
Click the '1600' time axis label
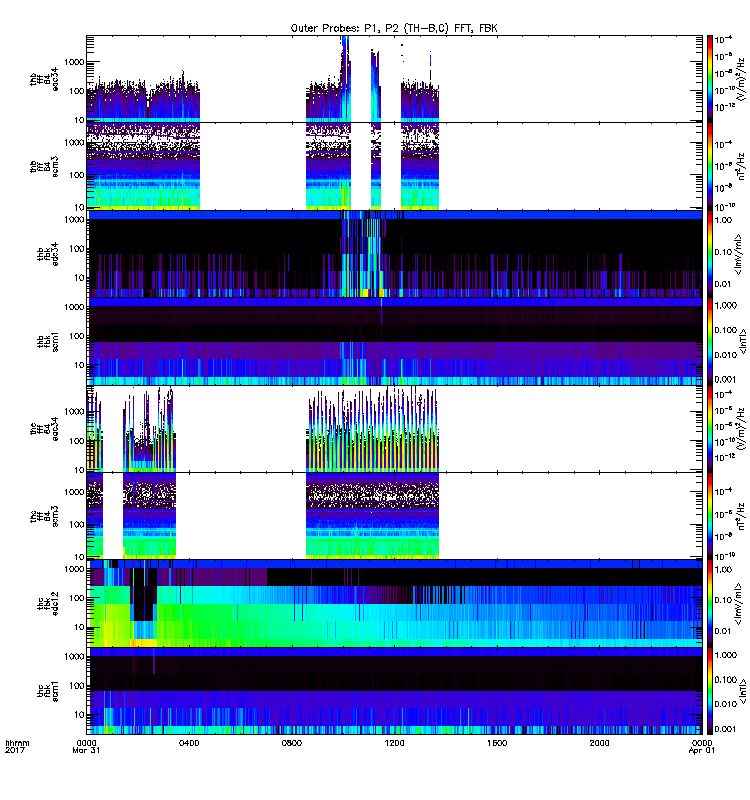click(497, 743)
